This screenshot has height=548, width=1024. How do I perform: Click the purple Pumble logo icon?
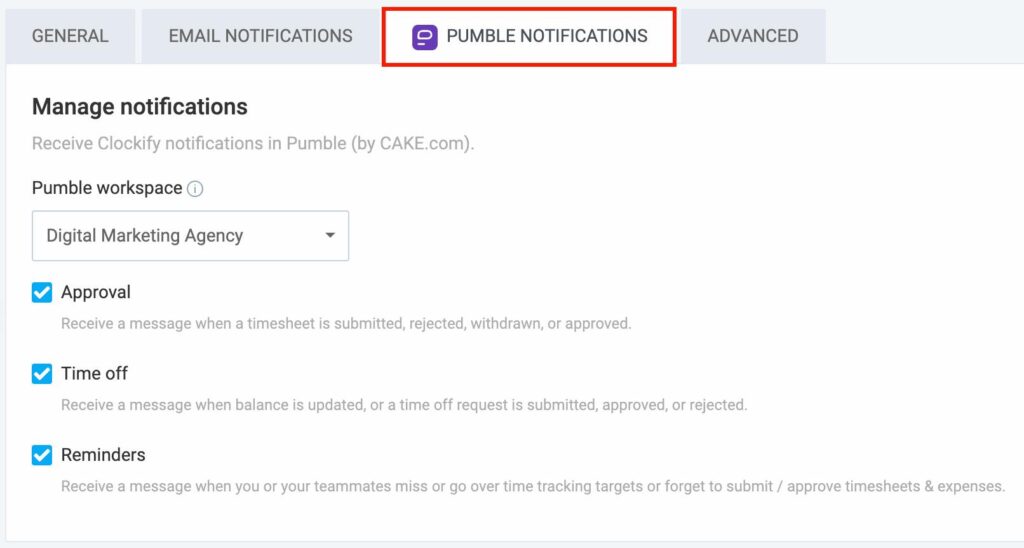[x=424, y=37]
